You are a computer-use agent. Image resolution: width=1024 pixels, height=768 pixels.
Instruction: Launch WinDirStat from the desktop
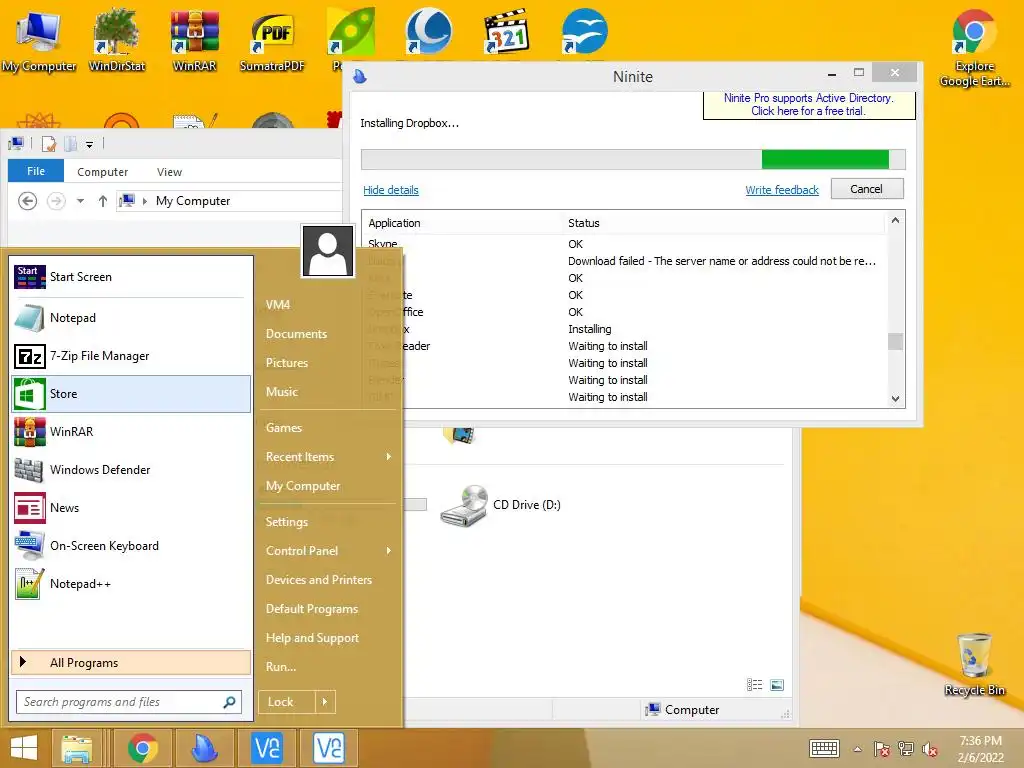[x=116, y=40]
